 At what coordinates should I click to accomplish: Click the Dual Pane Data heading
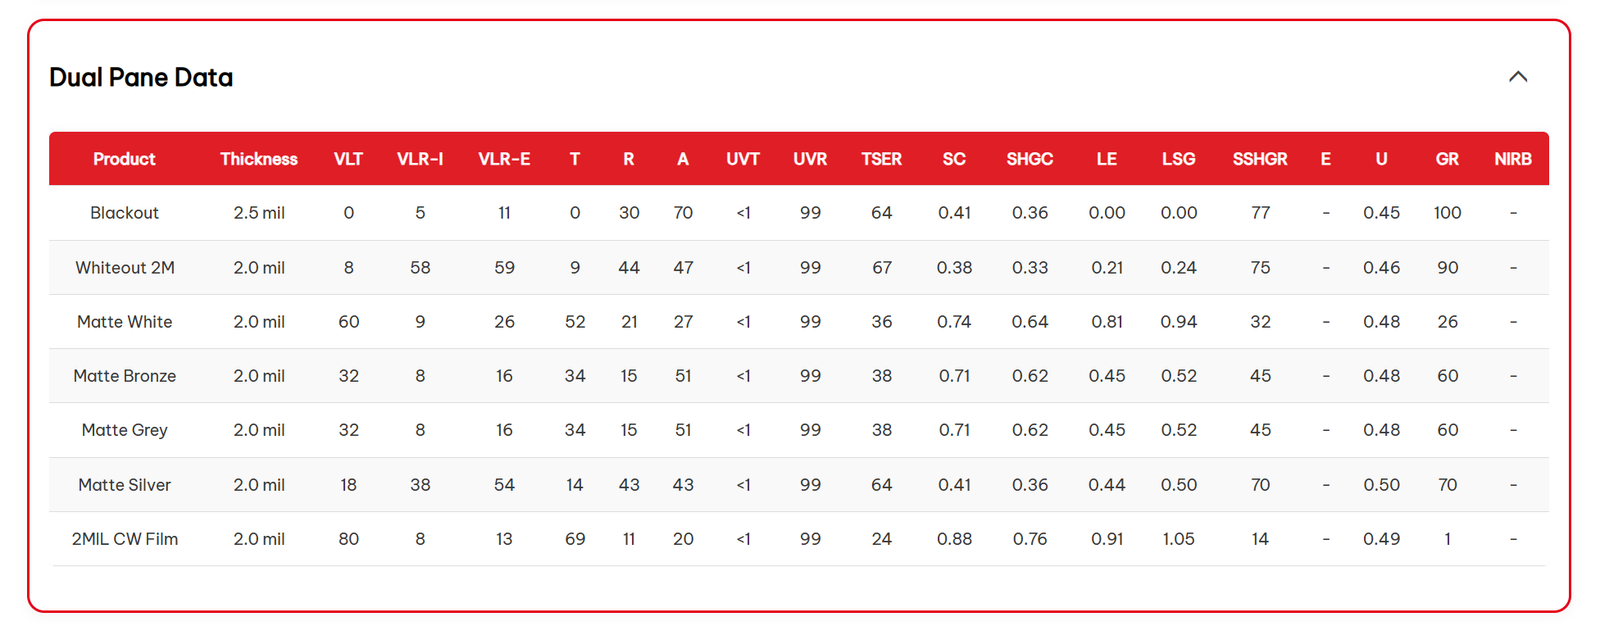pyautogui.click(x=141, y=77)
